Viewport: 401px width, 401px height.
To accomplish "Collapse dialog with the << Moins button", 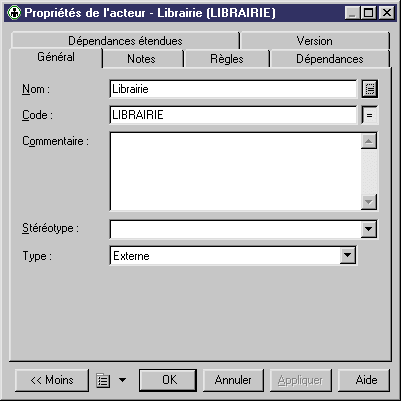I will [x=52, y=380].
